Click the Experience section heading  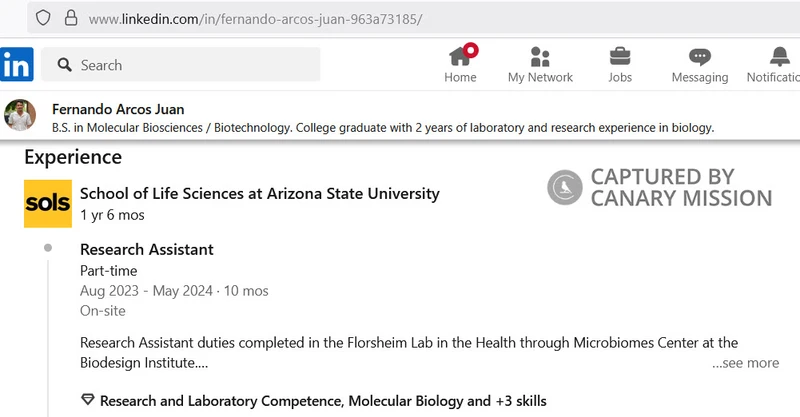(x=73, y=157)
